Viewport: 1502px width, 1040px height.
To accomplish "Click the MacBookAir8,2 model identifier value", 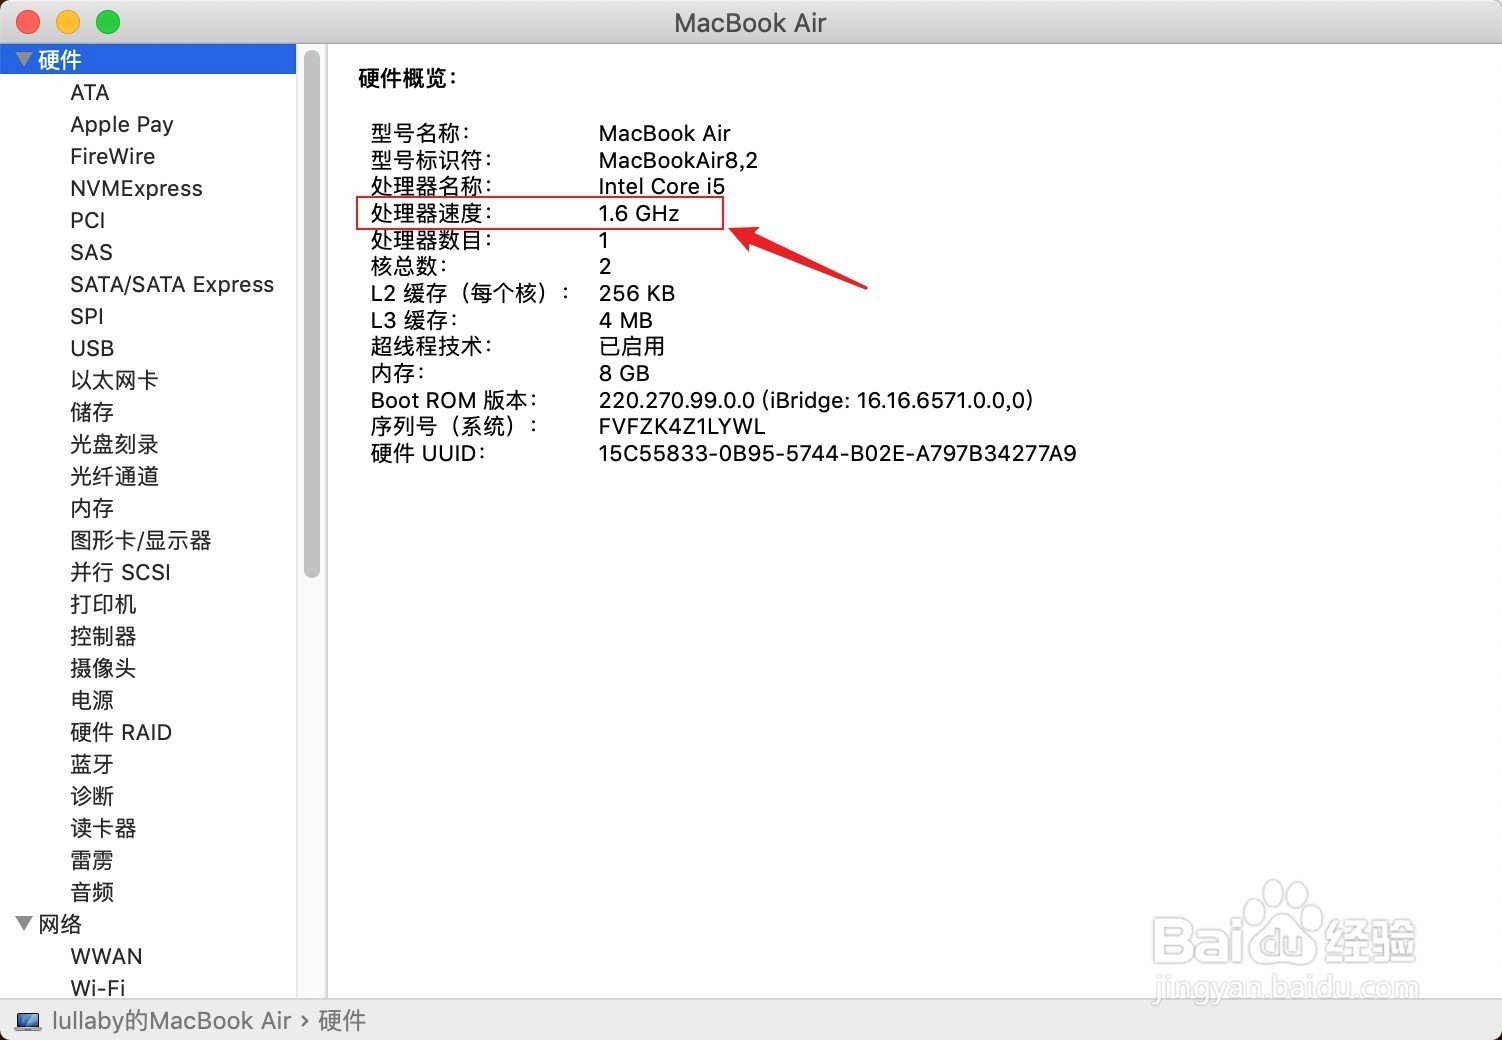I will [x=678, y=160].
